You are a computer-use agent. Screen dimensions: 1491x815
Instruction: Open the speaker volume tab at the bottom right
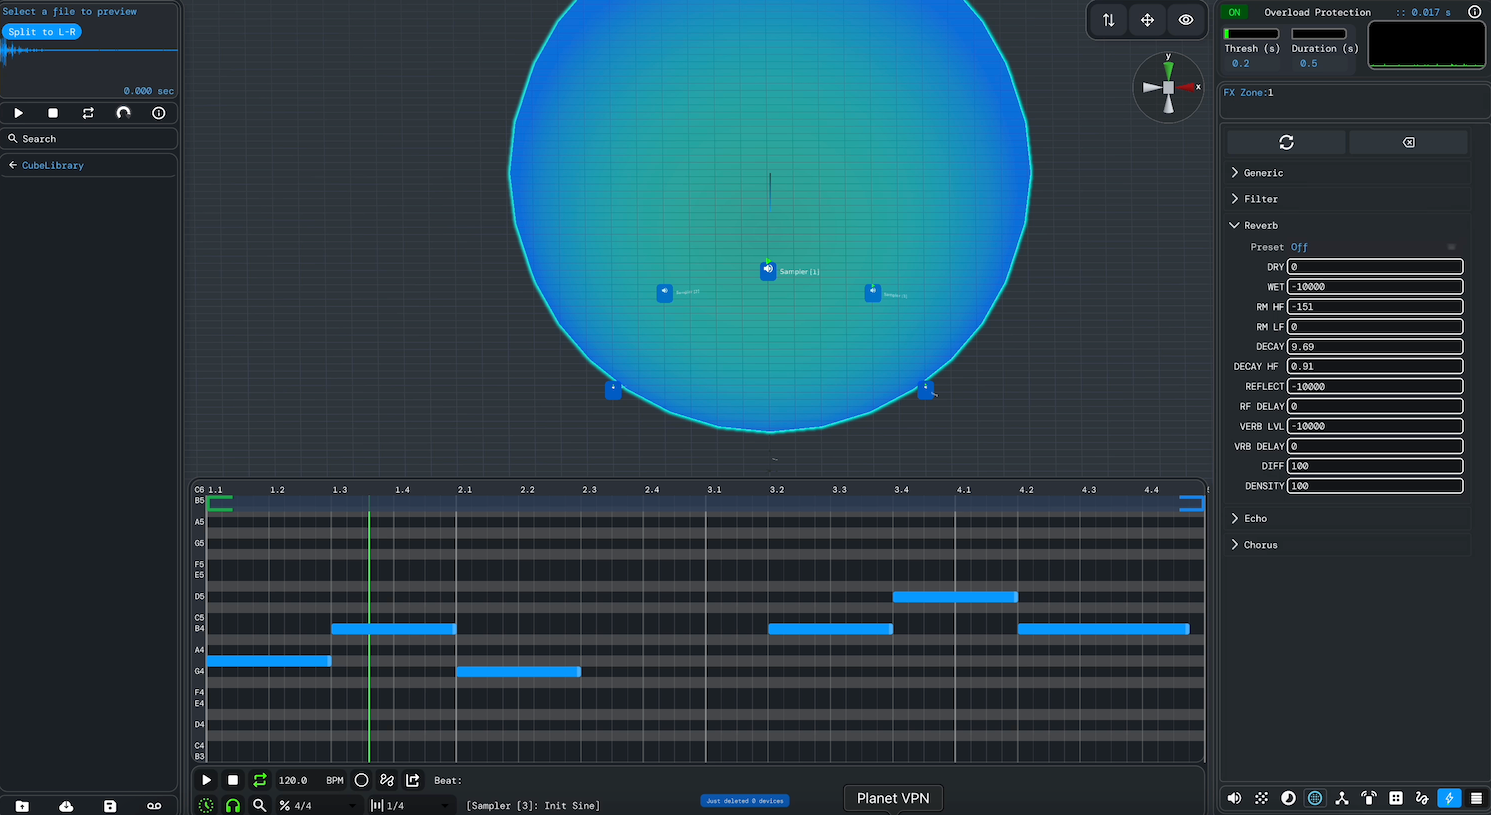(x=1234, y=798)
